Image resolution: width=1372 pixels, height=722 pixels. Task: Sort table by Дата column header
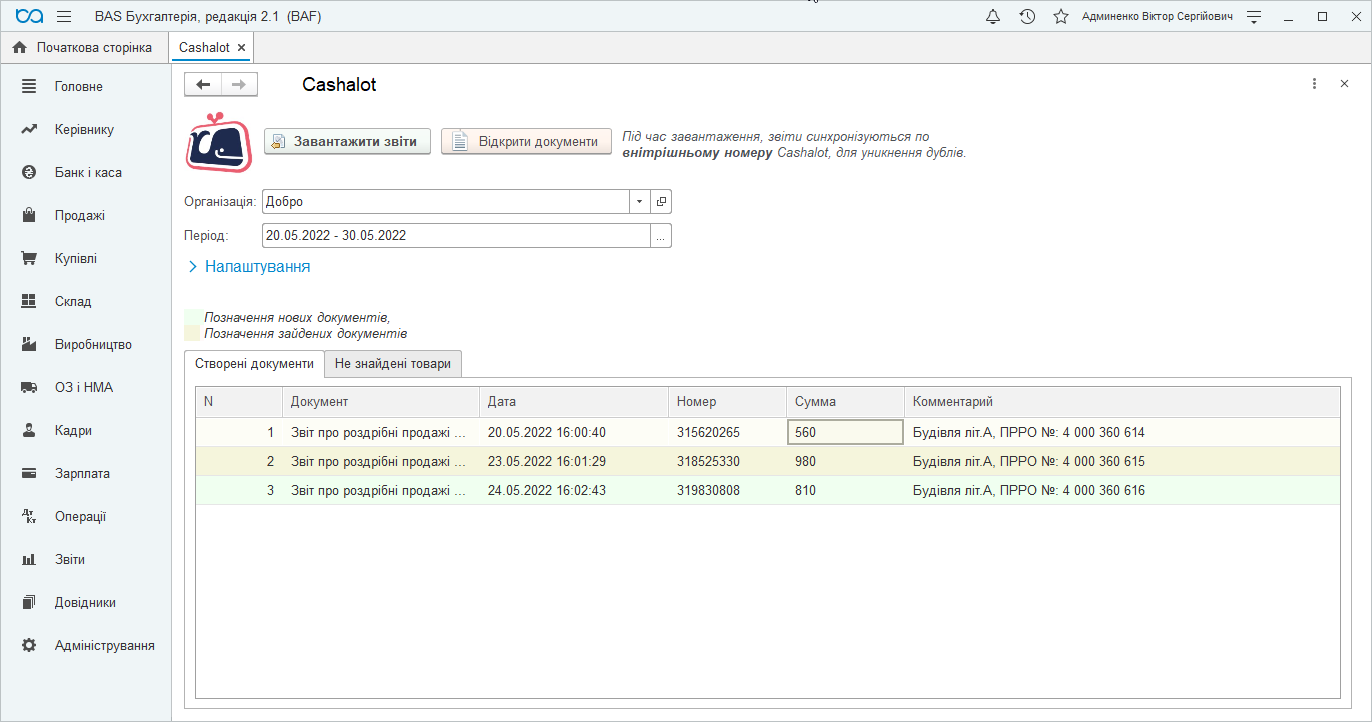(x=573, y=402)
